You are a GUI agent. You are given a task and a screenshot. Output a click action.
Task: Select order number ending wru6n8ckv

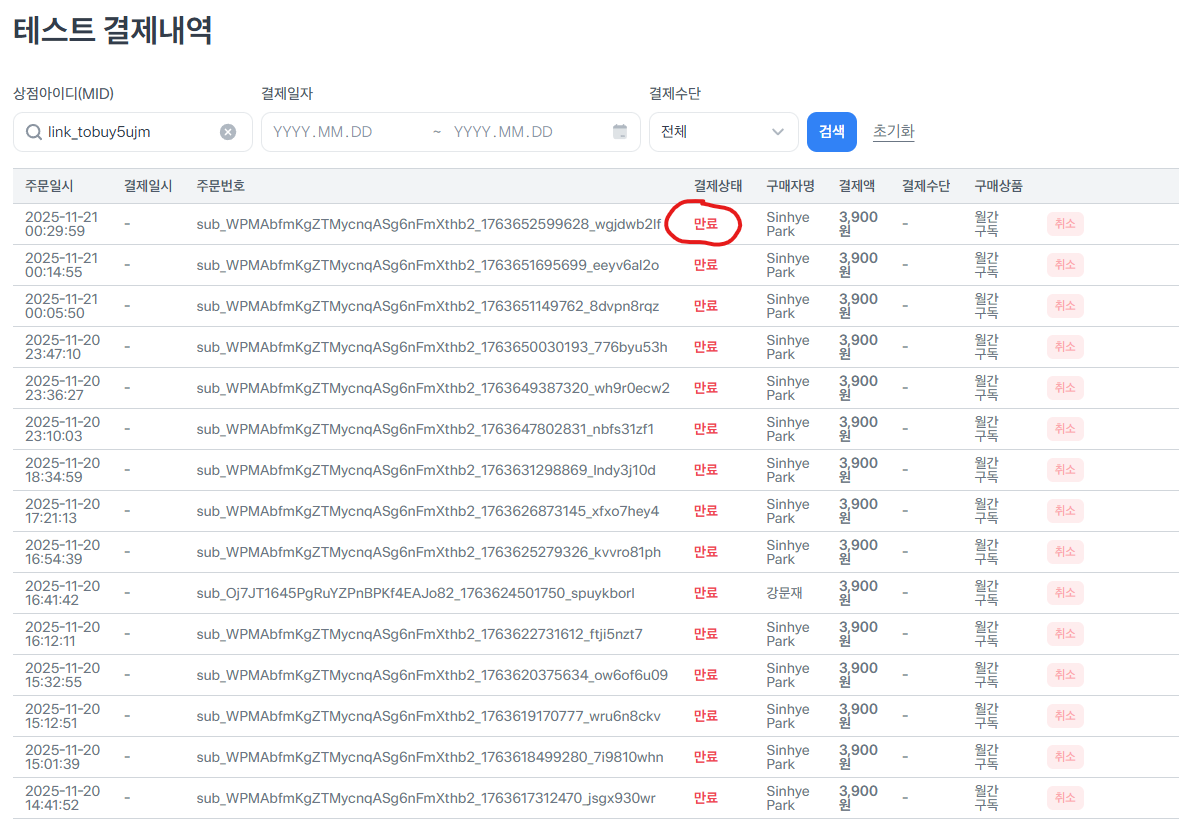pyautogui.click(x=429, y=716)
